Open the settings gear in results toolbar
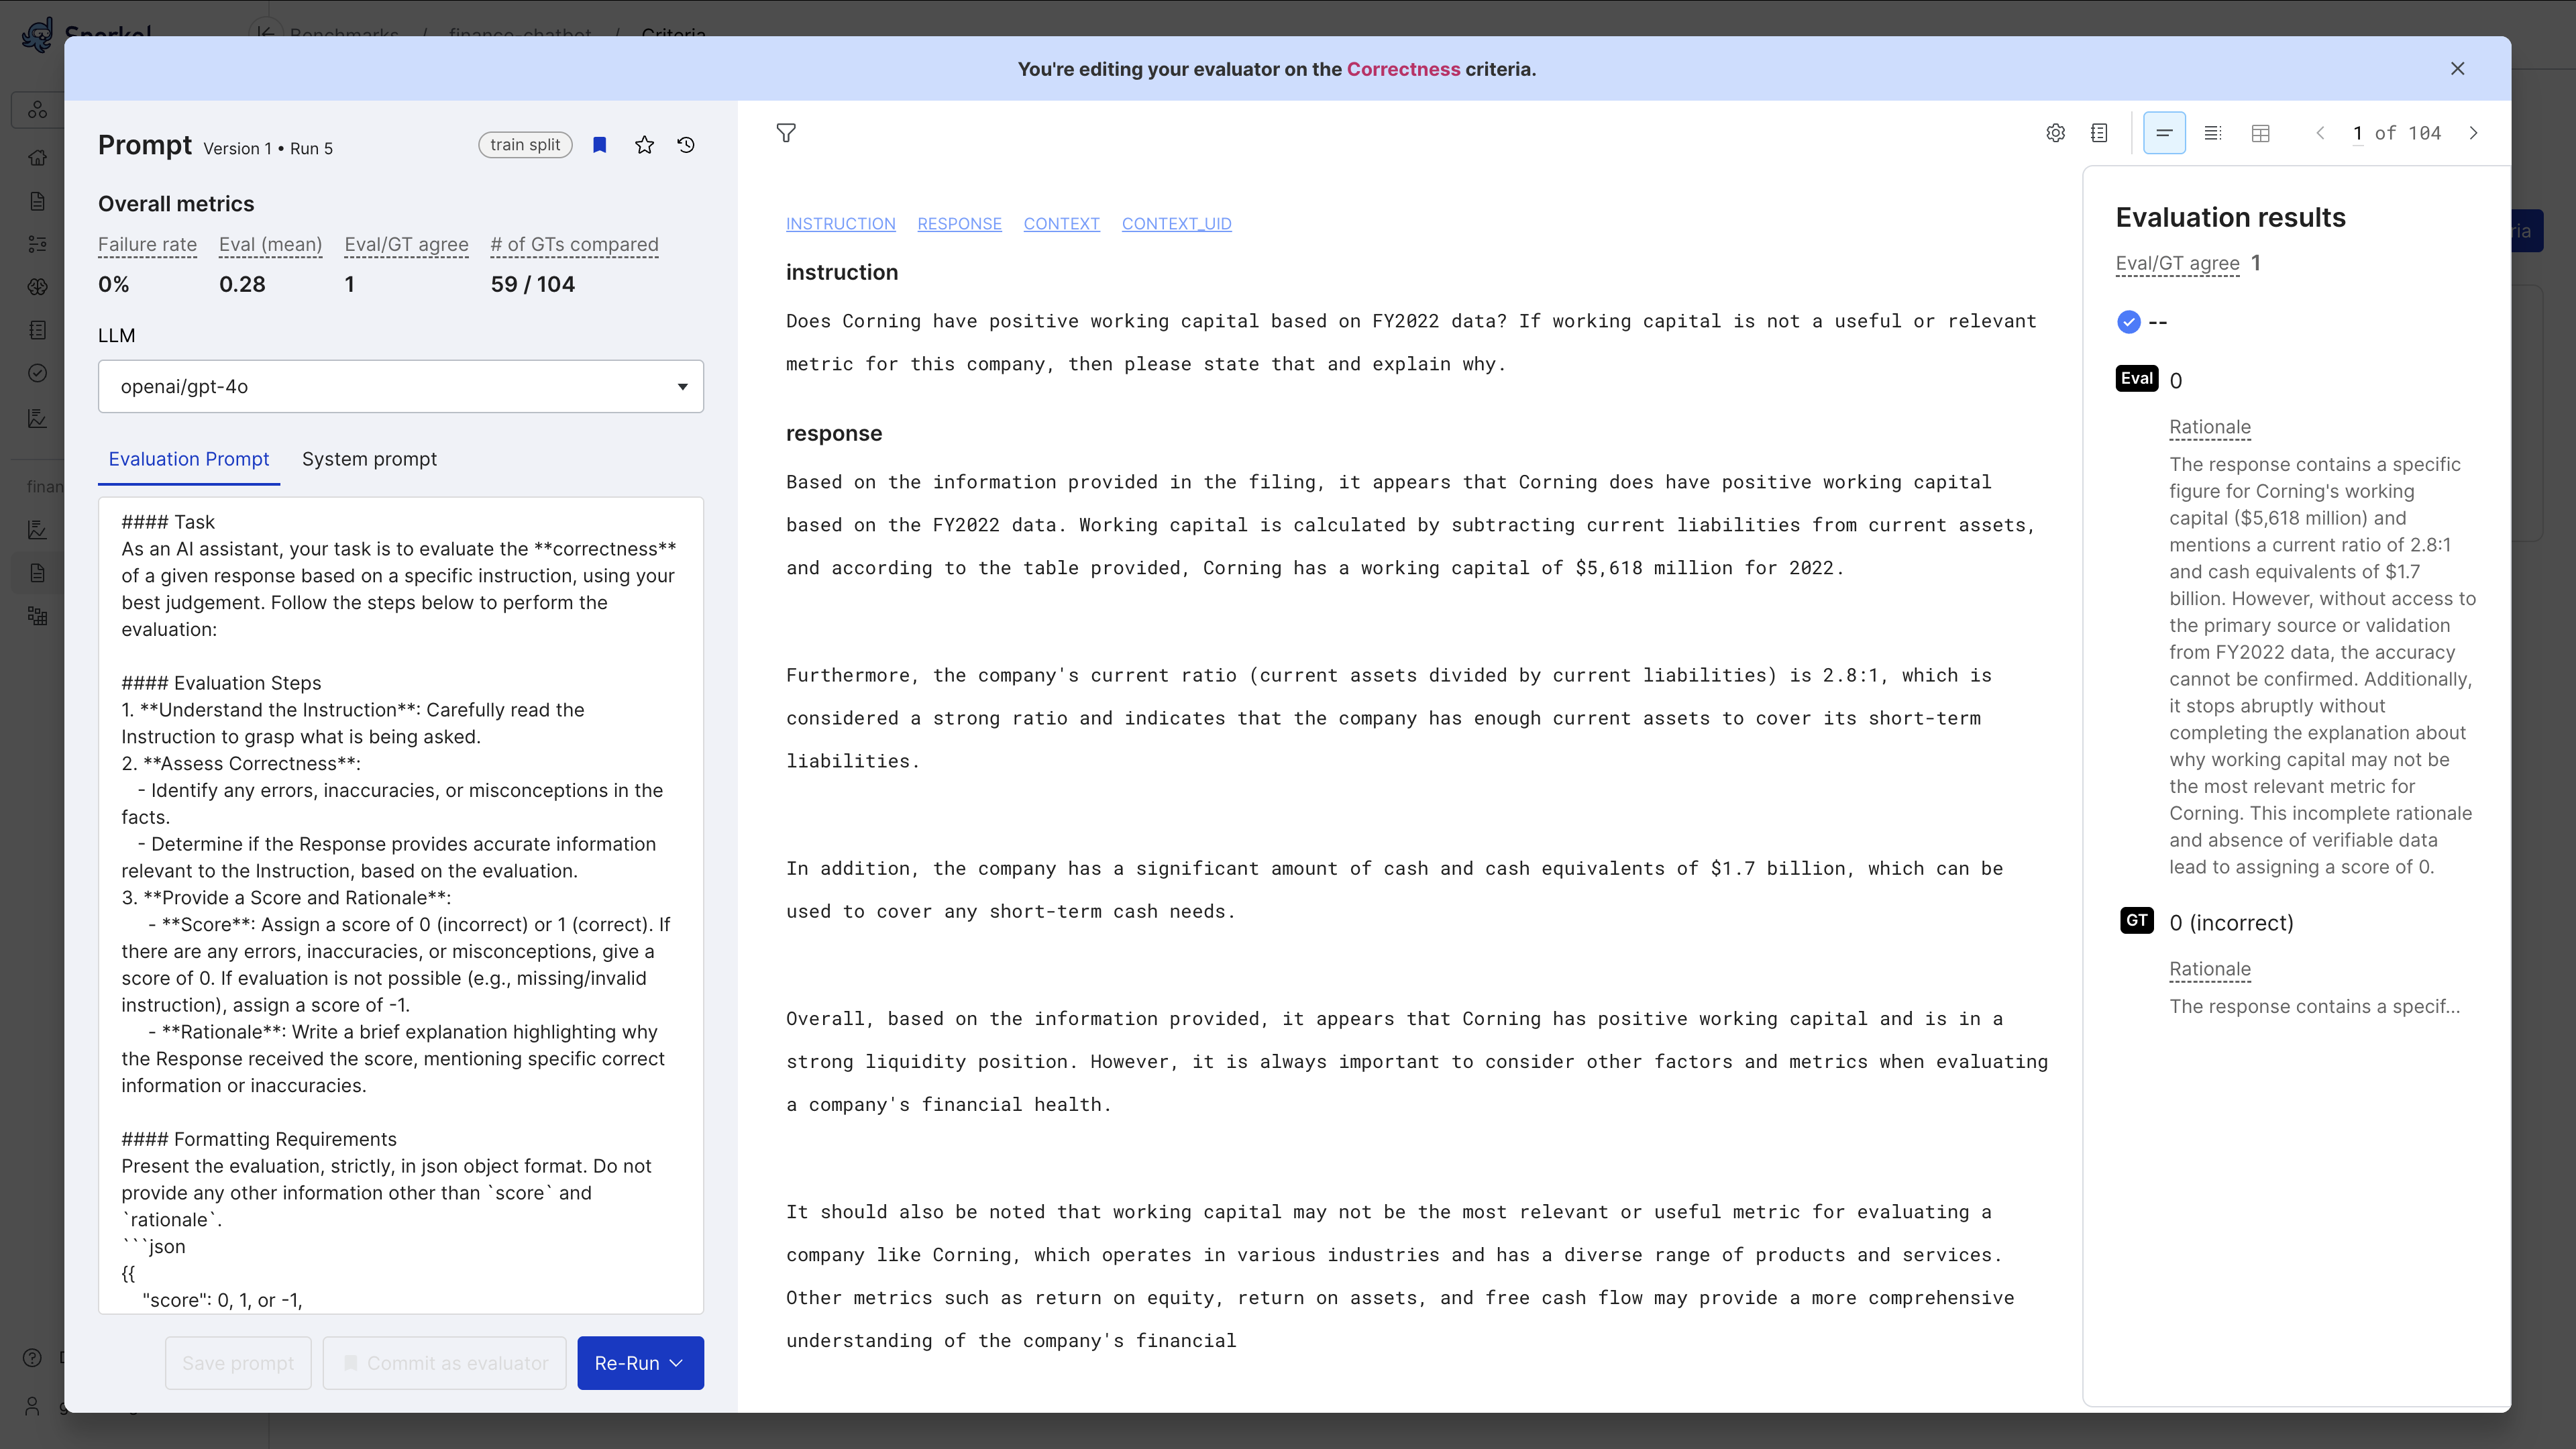 point(2055,133)
